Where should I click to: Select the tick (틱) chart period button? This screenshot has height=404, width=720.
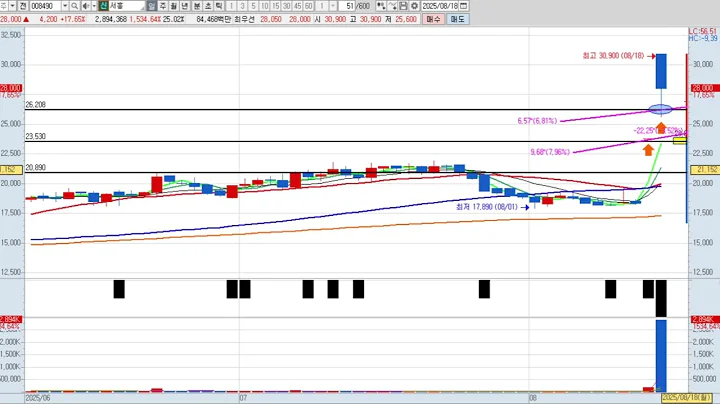219,6
